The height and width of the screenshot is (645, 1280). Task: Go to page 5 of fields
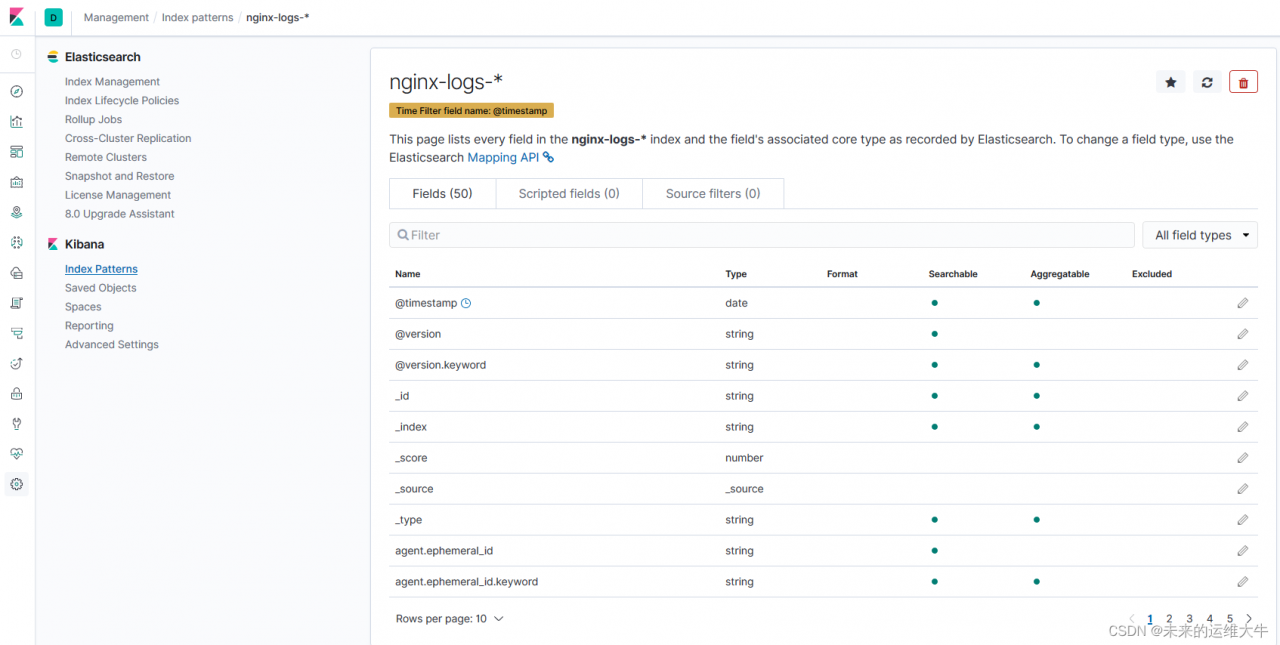1230,619
